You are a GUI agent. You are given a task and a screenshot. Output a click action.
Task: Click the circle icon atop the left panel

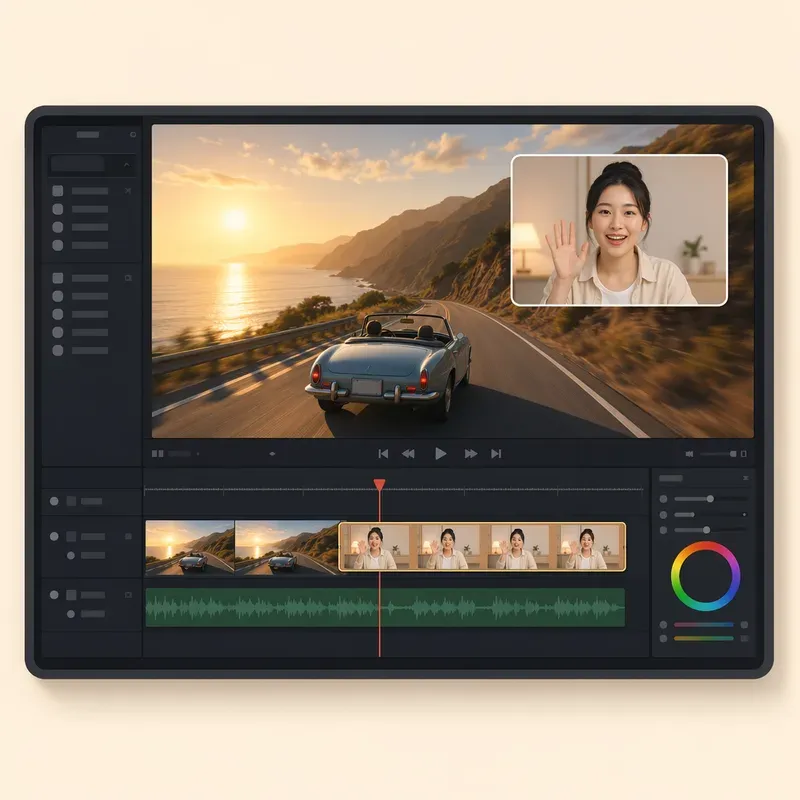[133, 135]
